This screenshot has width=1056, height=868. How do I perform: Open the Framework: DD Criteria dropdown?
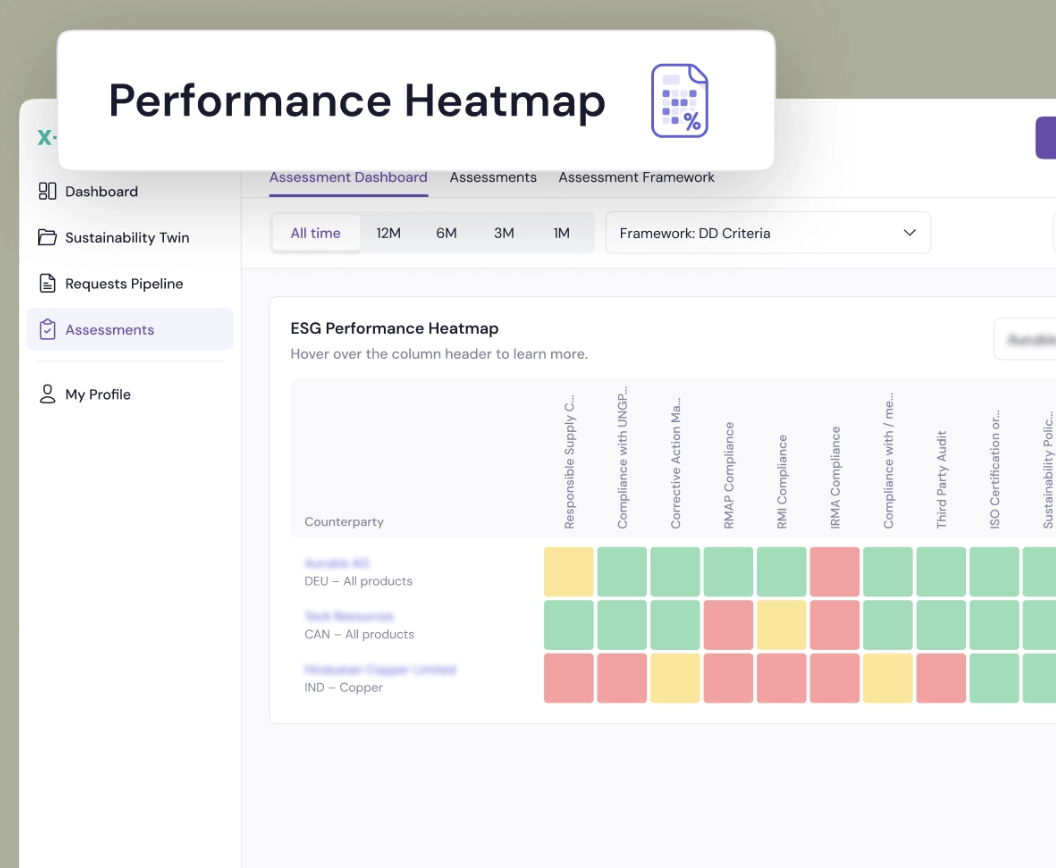click(x=768, y=233)
